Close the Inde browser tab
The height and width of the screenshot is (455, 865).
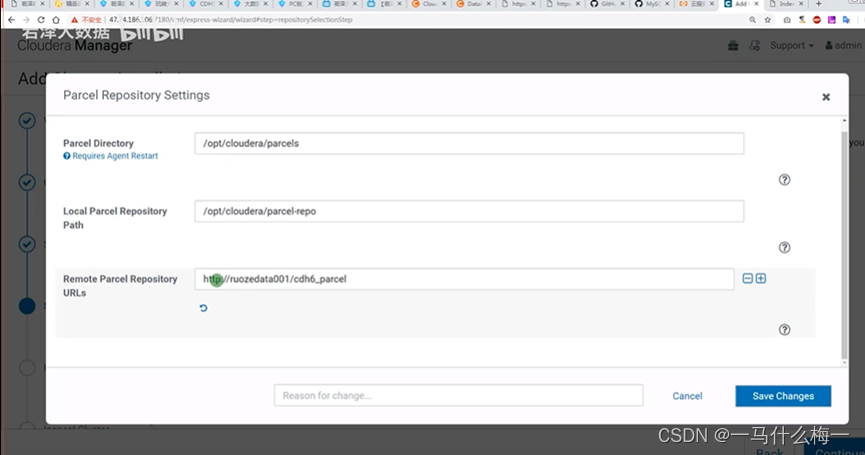(x=801, y=4)
